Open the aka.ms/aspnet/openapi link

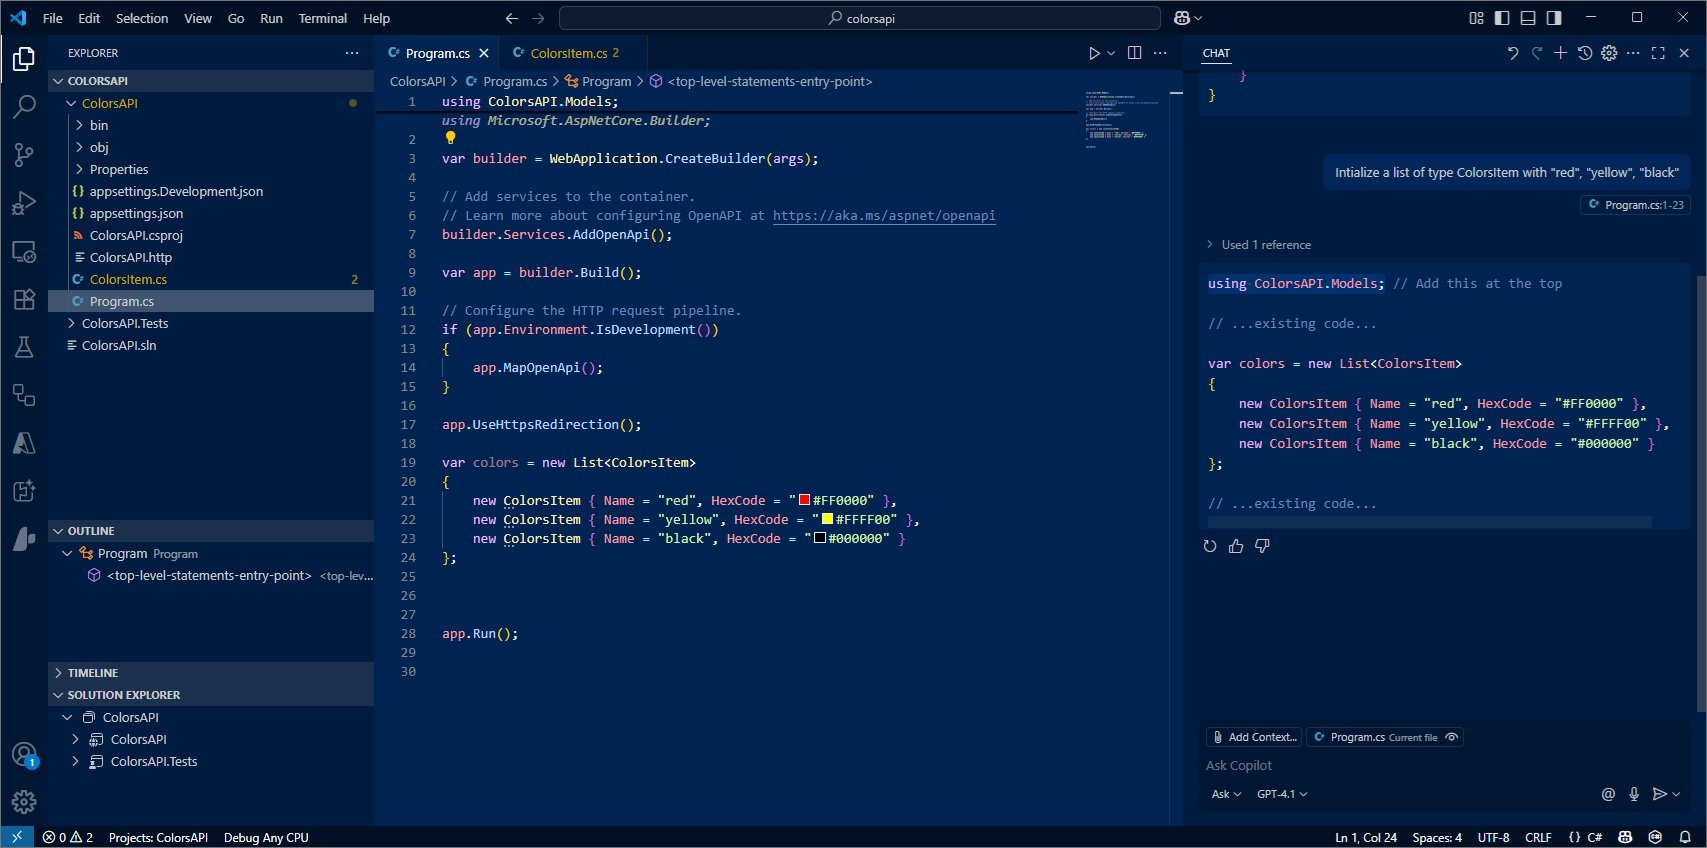click(x=884, y=215)
